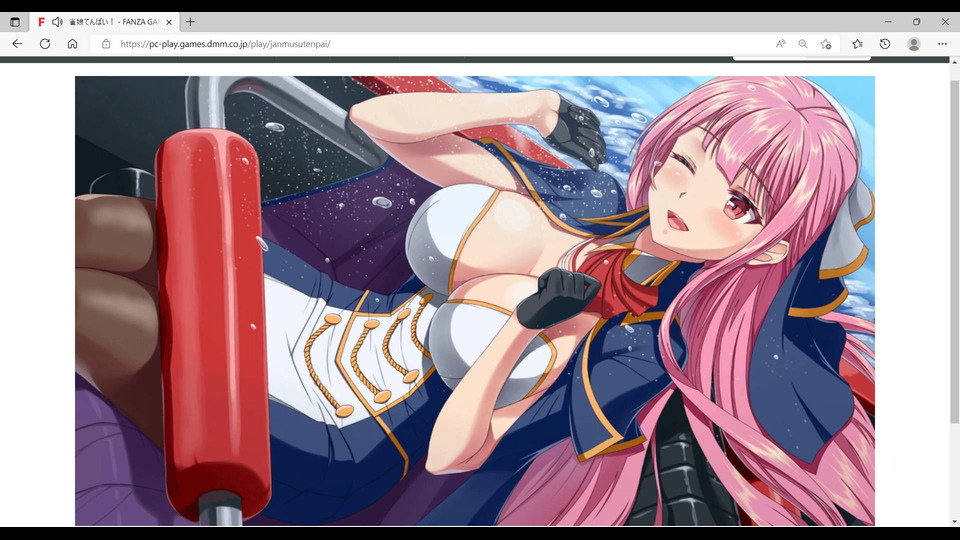Open browser History panel
Viewport: 960px width, 540px height.
point(885,44)
